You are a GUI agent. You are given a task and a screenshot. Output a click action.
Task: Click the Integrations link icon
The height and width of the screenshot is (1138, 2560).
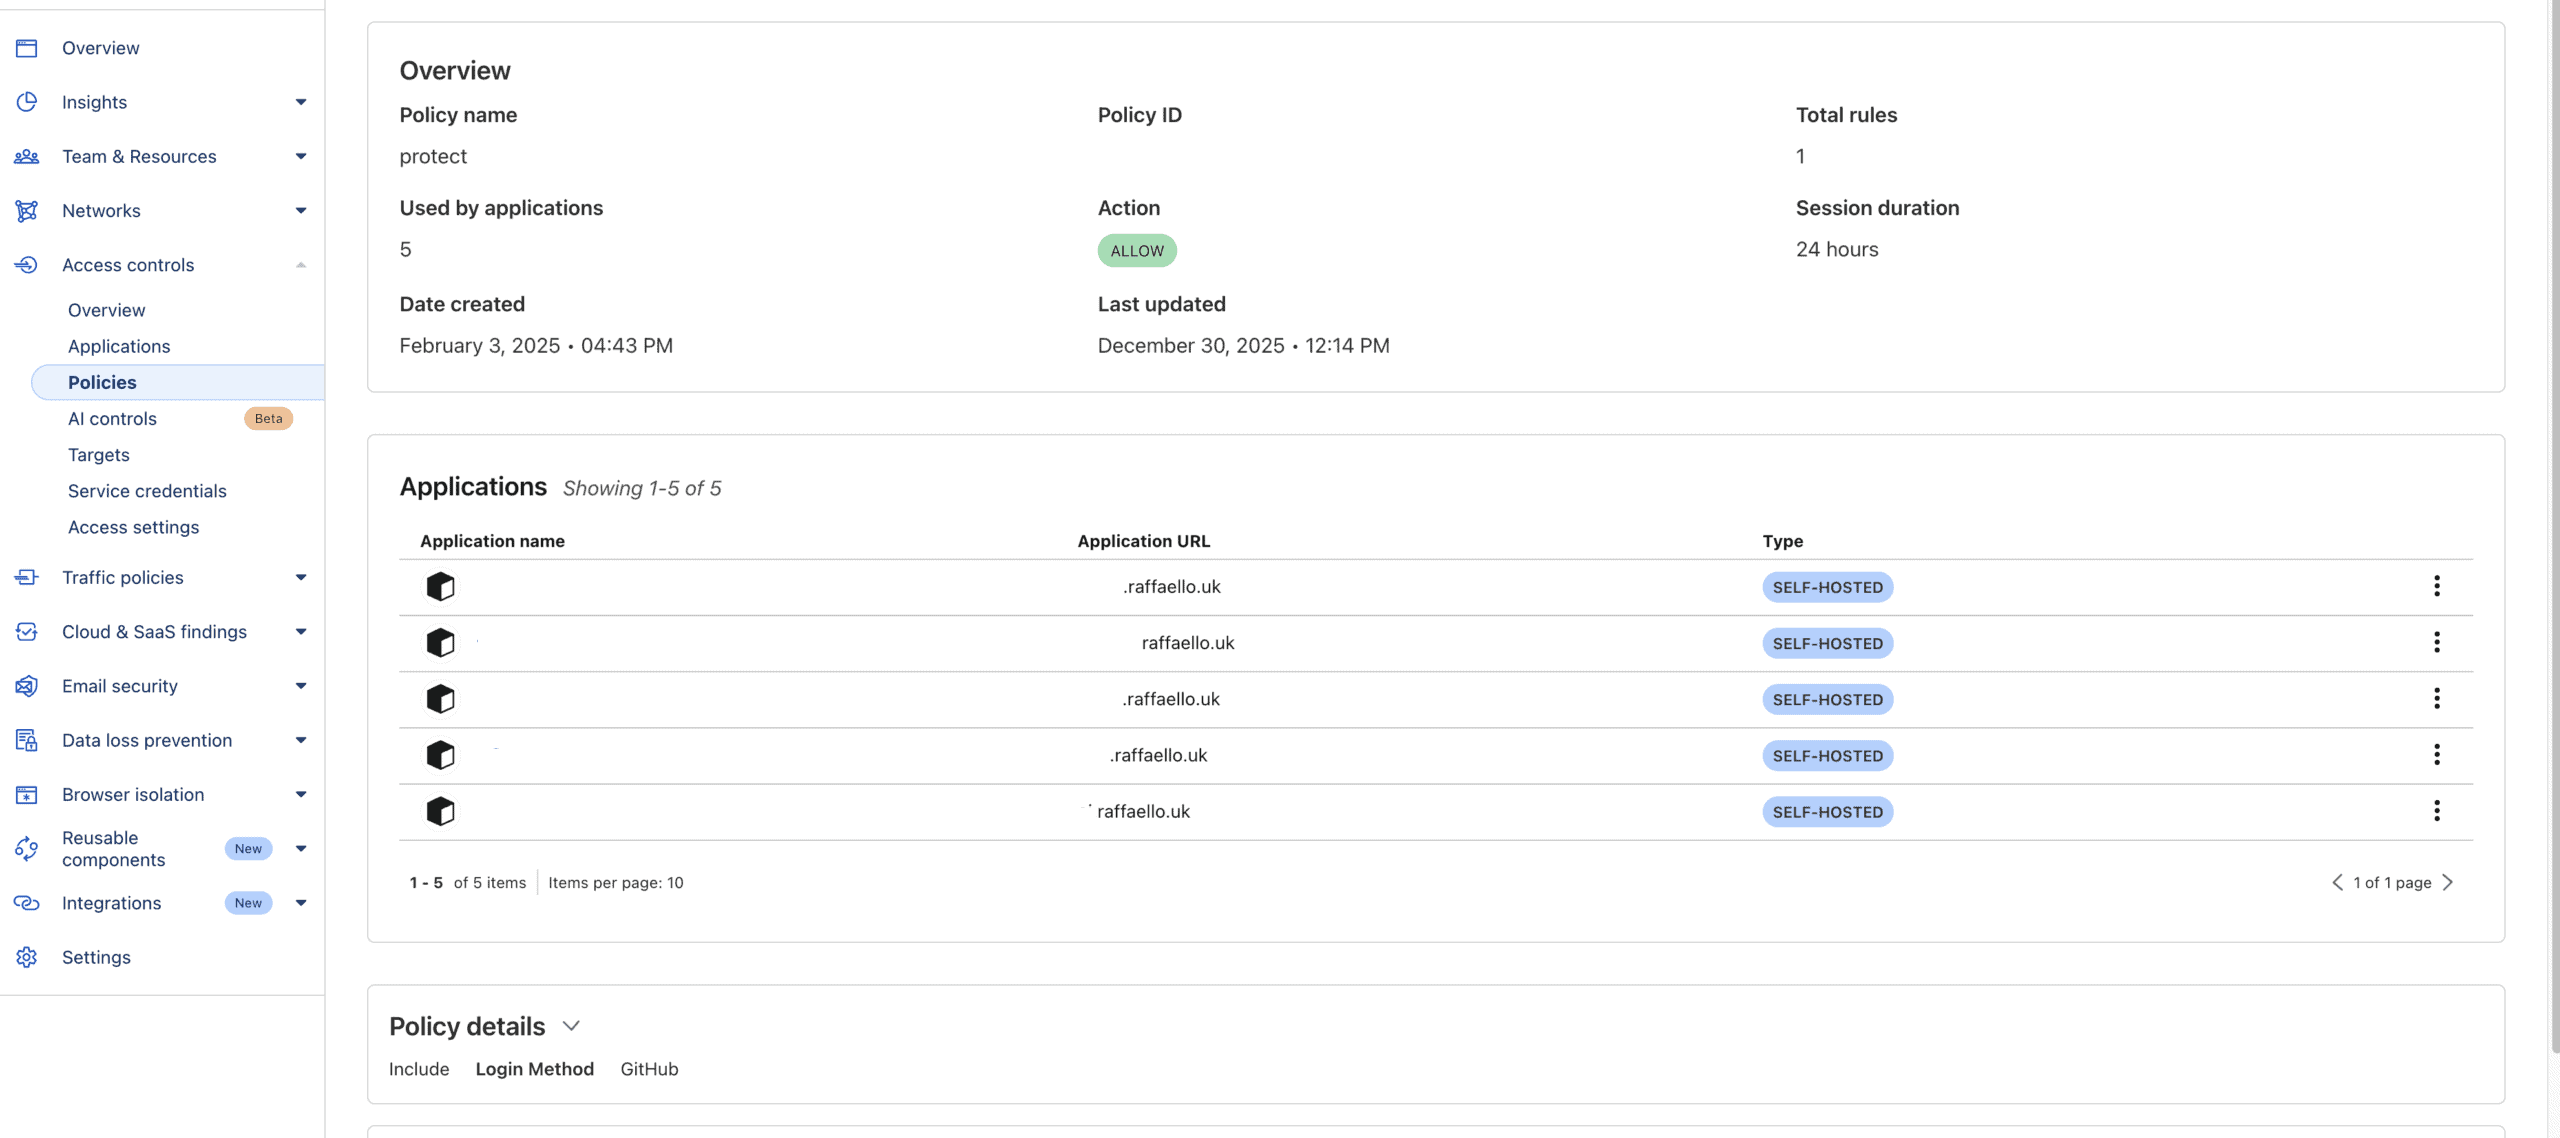(x=27, y=903)
